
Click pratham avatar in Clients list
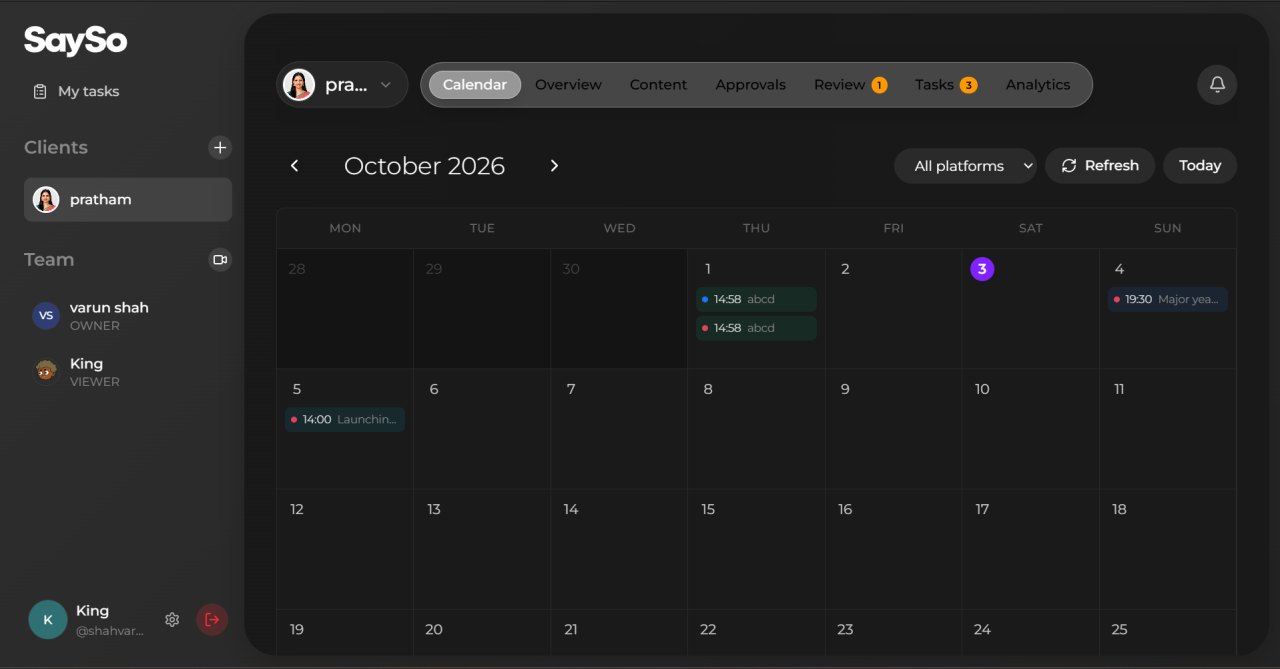pos(46,199)
